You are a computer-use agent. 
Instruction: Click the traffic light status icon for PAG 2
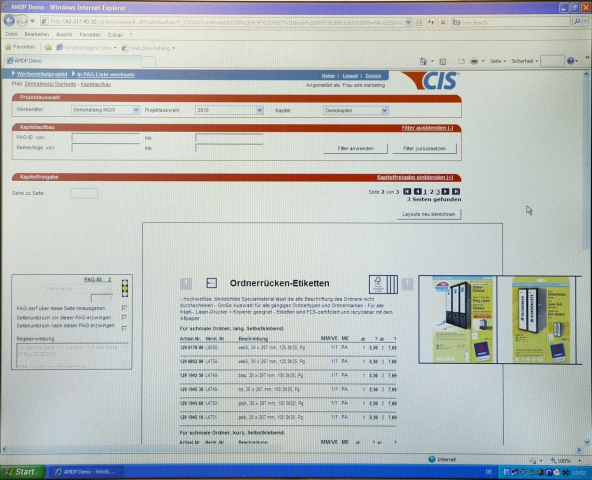click(125, 288)
